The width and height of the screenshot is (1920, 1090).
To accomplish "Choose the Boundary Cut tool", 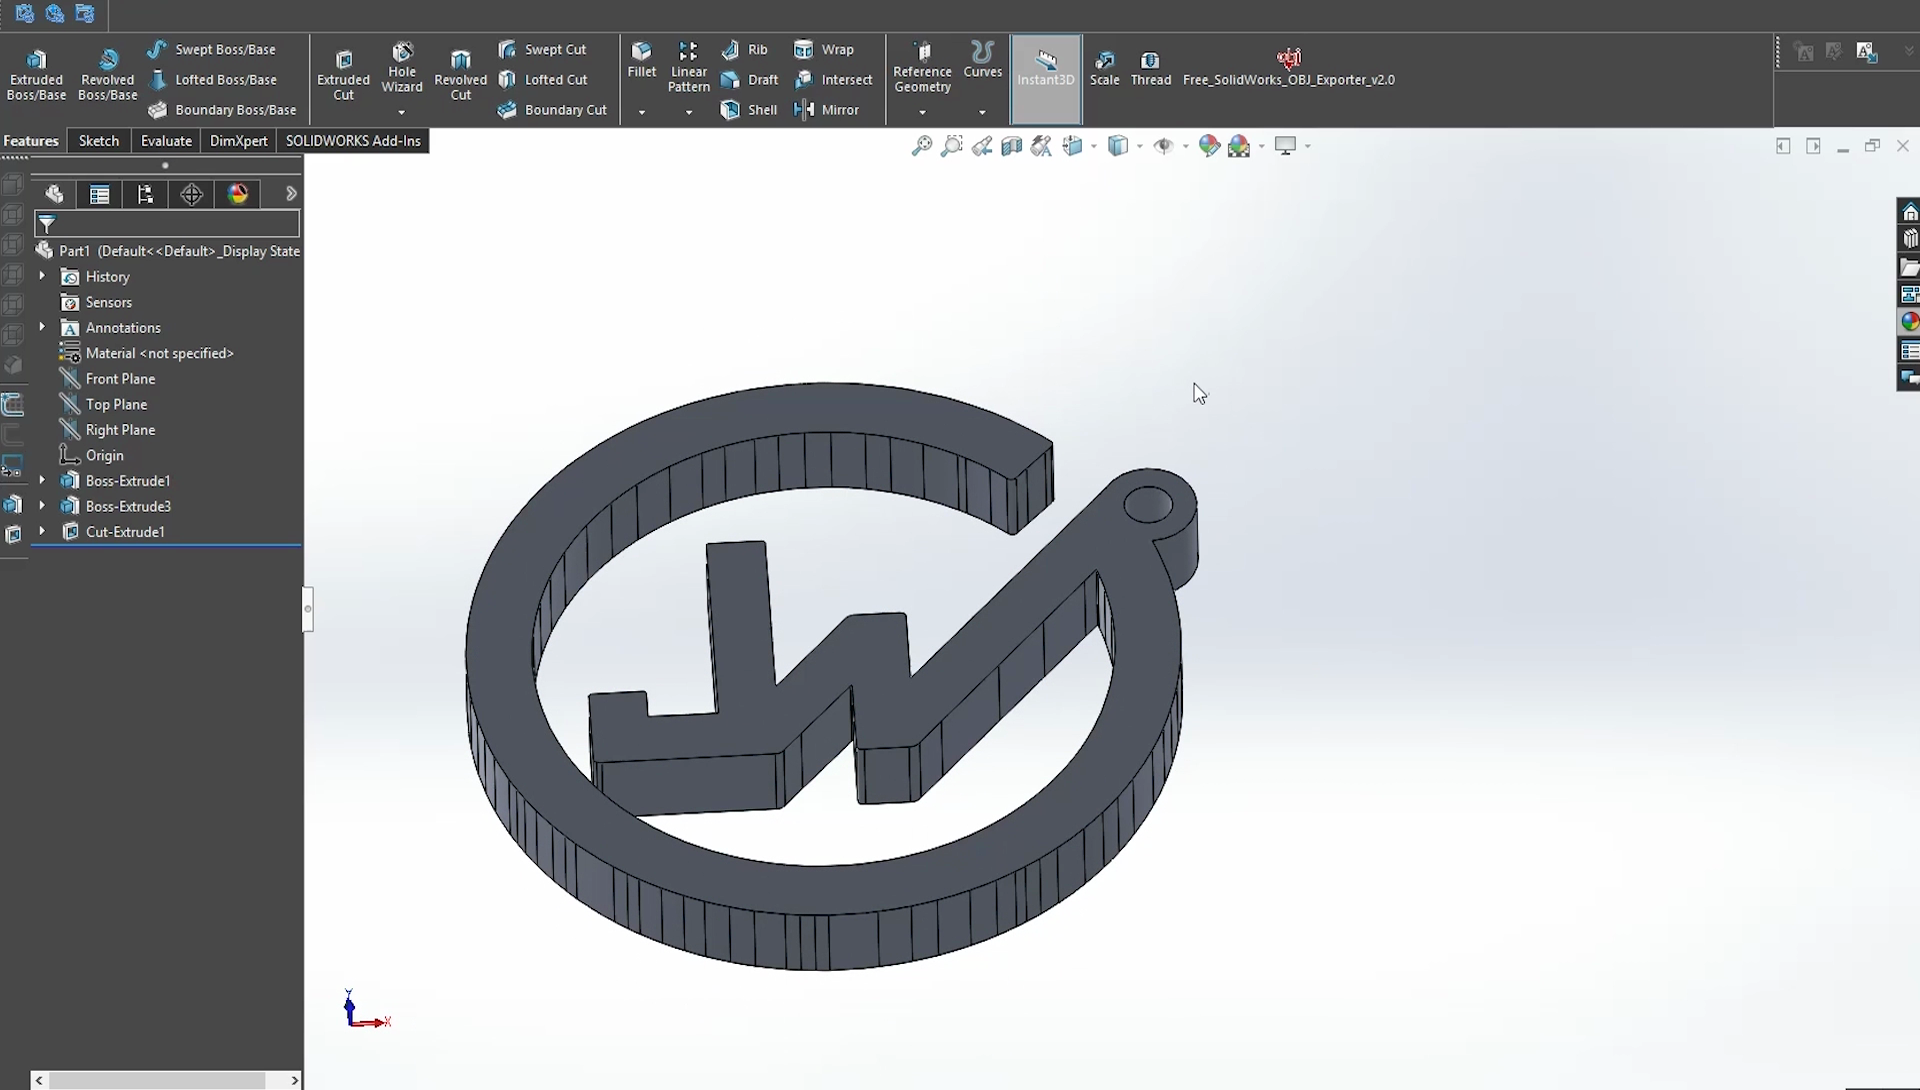I will point(552,109).
